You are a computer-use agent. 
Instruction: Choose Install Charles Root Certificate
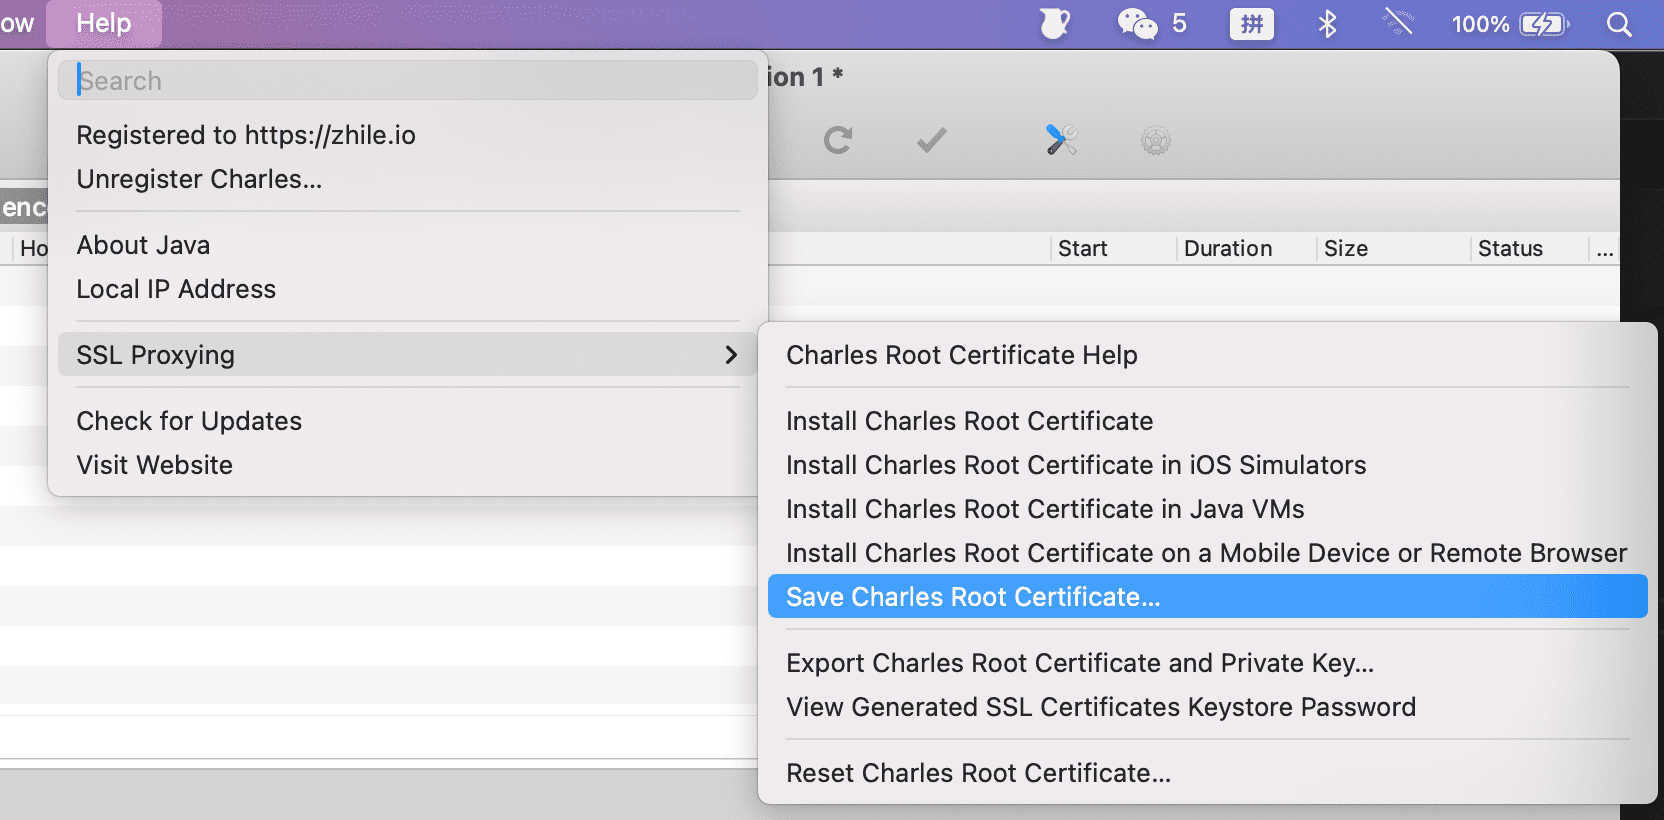coord(969,421)
